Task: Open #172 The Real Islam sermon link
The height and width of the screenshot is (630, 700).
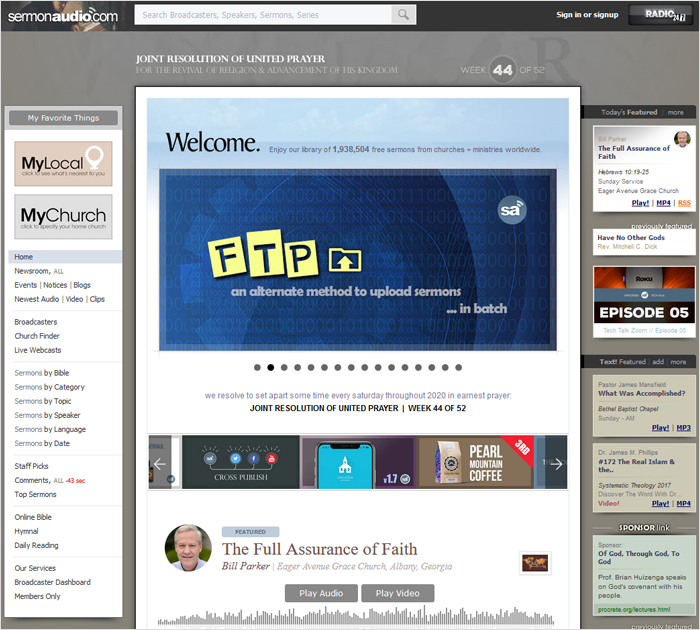Action: (x=637, y=466)
